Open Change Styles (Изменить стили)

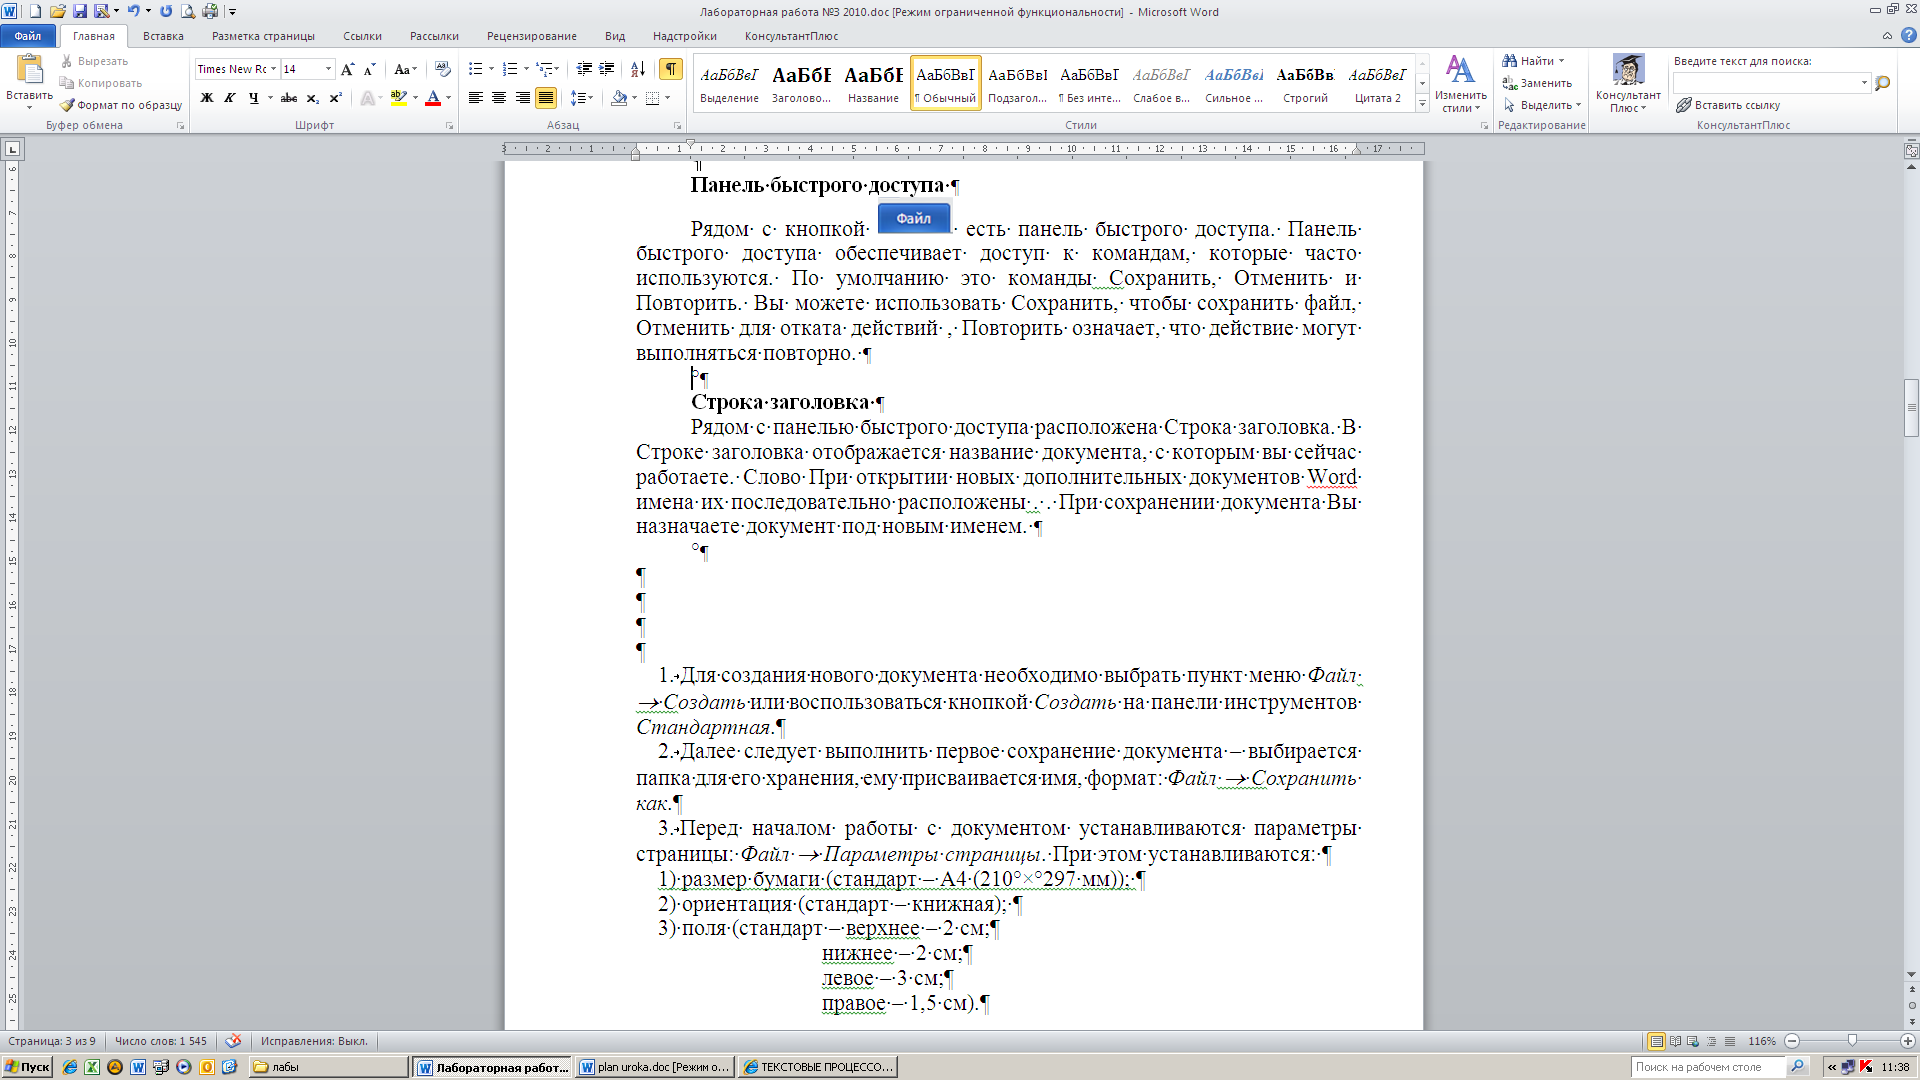click(1460, 84)
